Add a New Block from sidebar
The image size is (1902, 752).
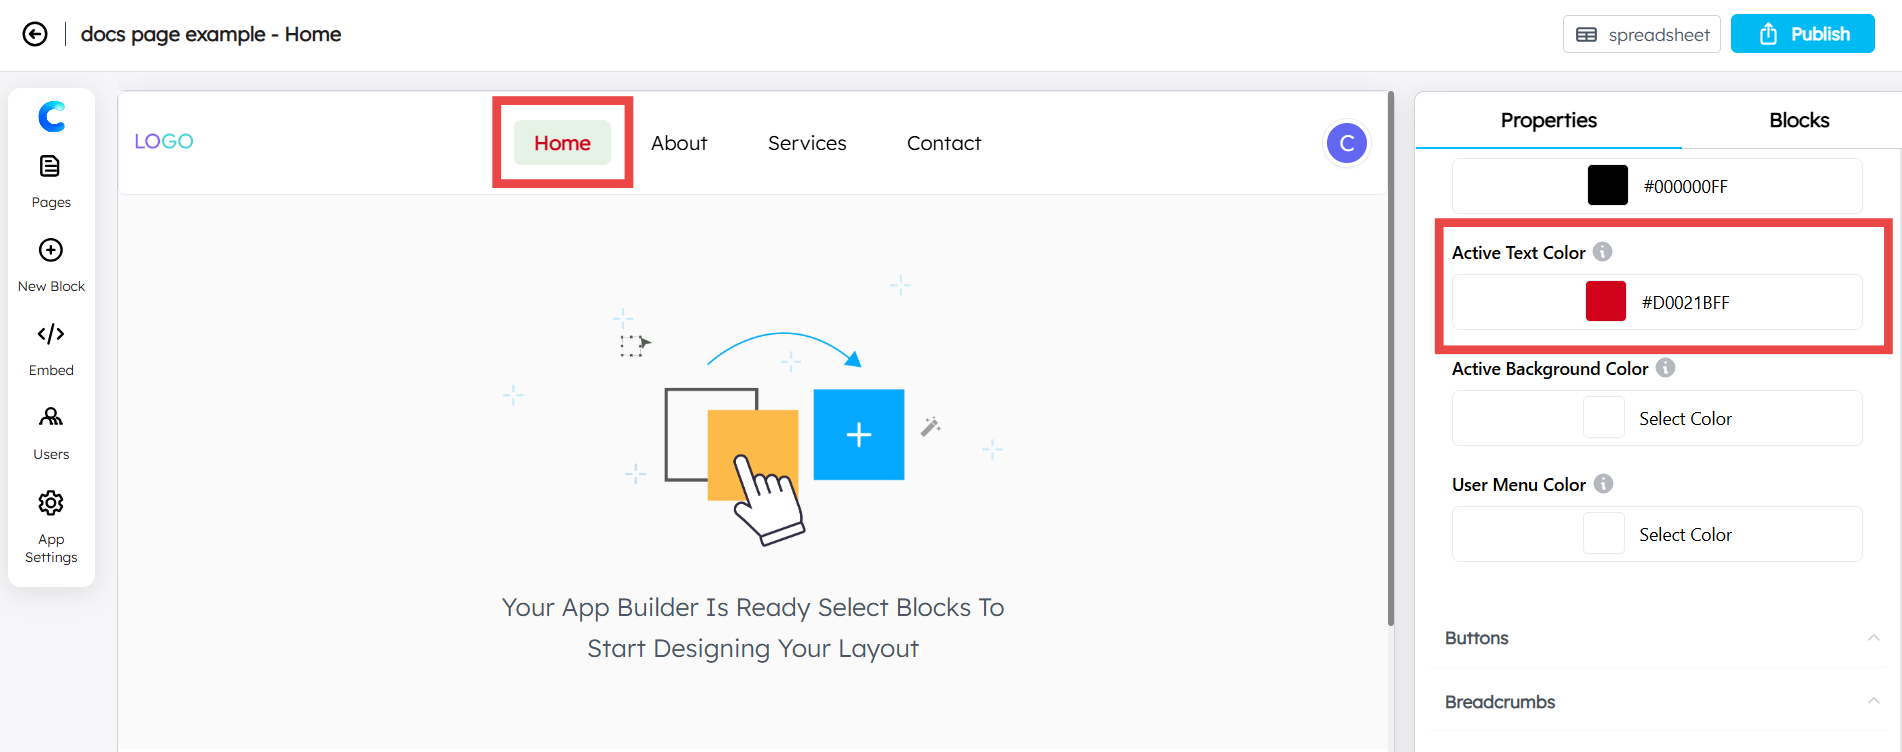coord(51,265)
